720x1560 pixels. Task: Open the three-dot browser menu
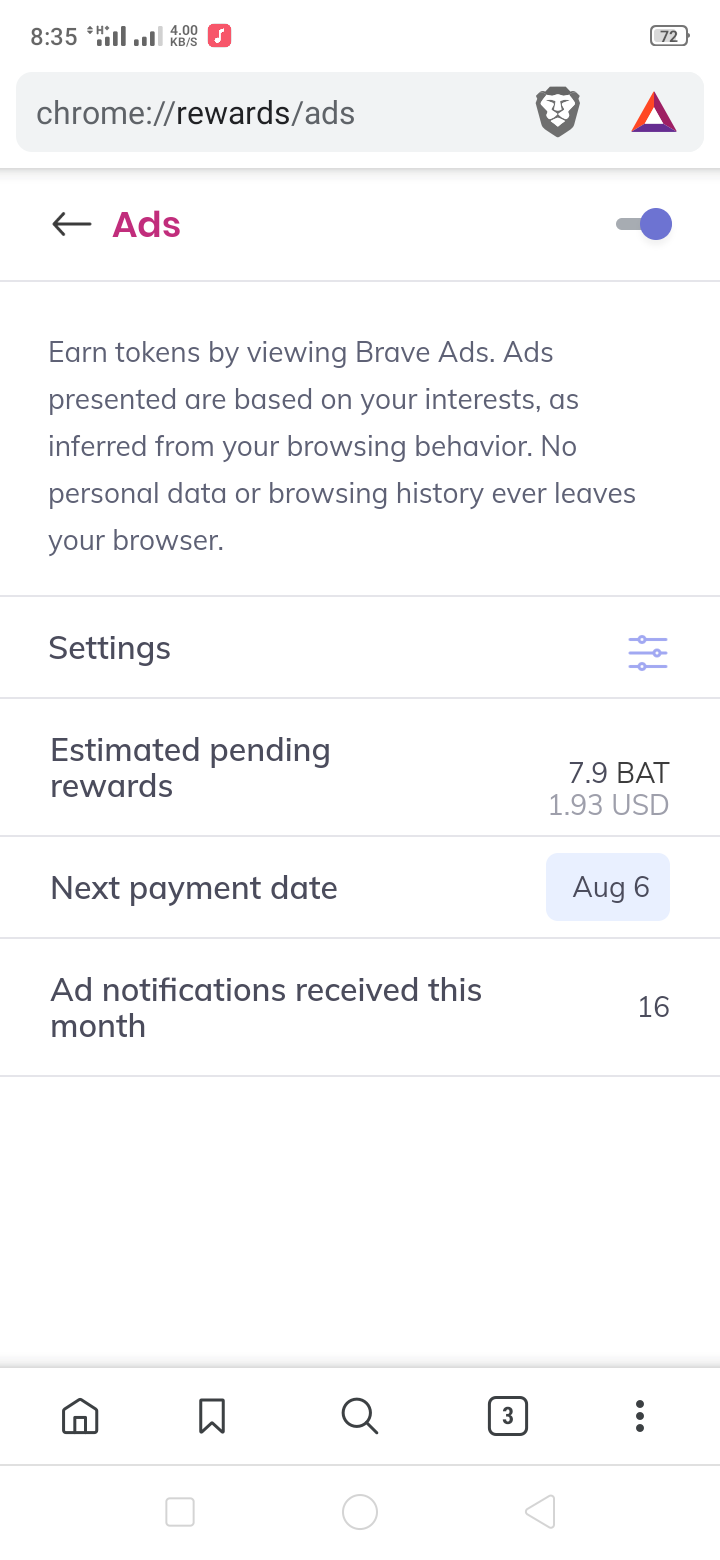pyautogui.click(x=640, y=1415)
